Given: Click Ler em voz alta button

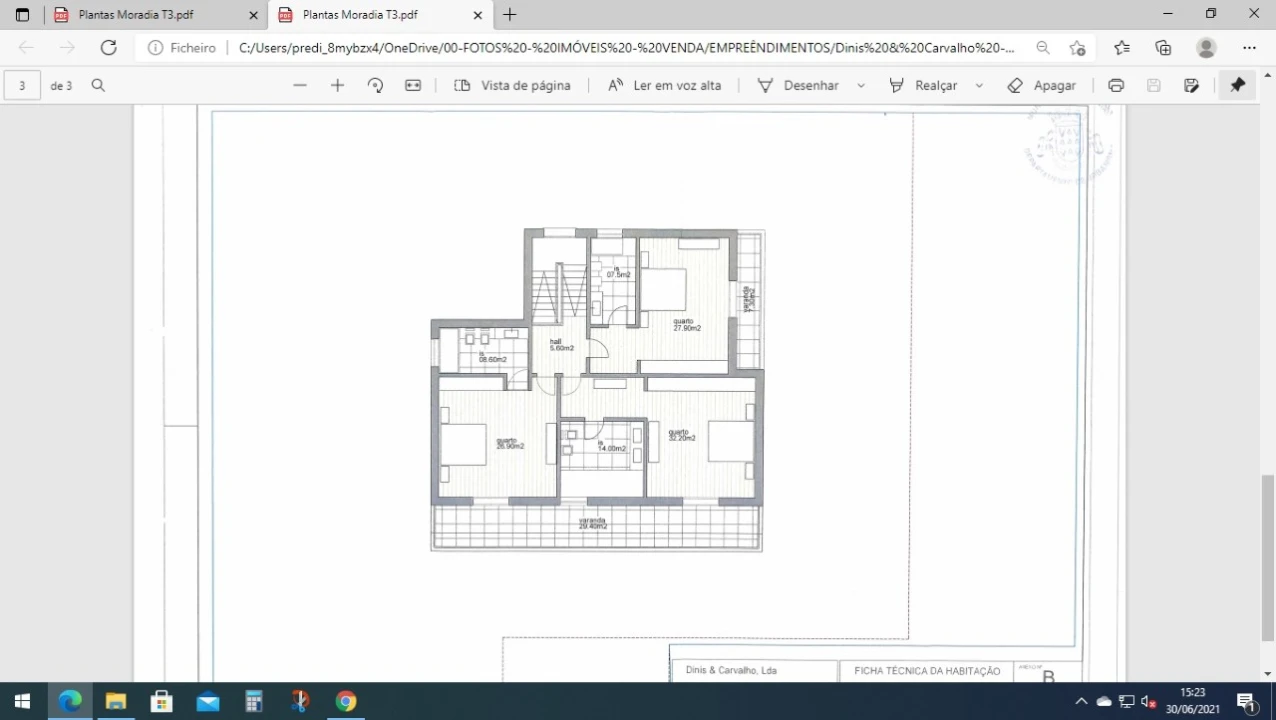Looking at the screenshot, I should 665,86.
